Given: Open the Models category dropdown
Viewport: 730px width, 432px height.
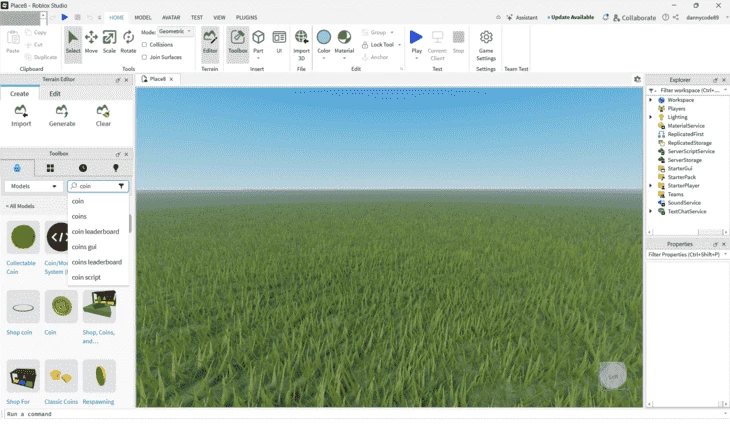Looking at the screenshot, I should (x=34, y=186).
